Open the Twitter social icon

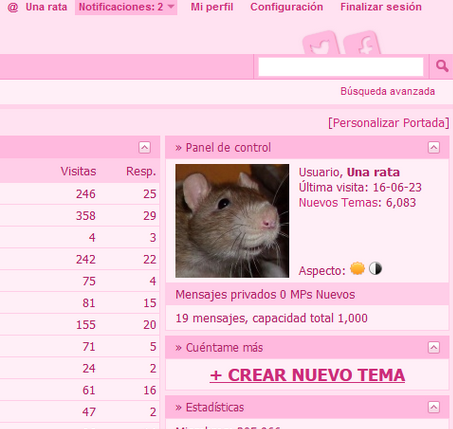(321, 43)
